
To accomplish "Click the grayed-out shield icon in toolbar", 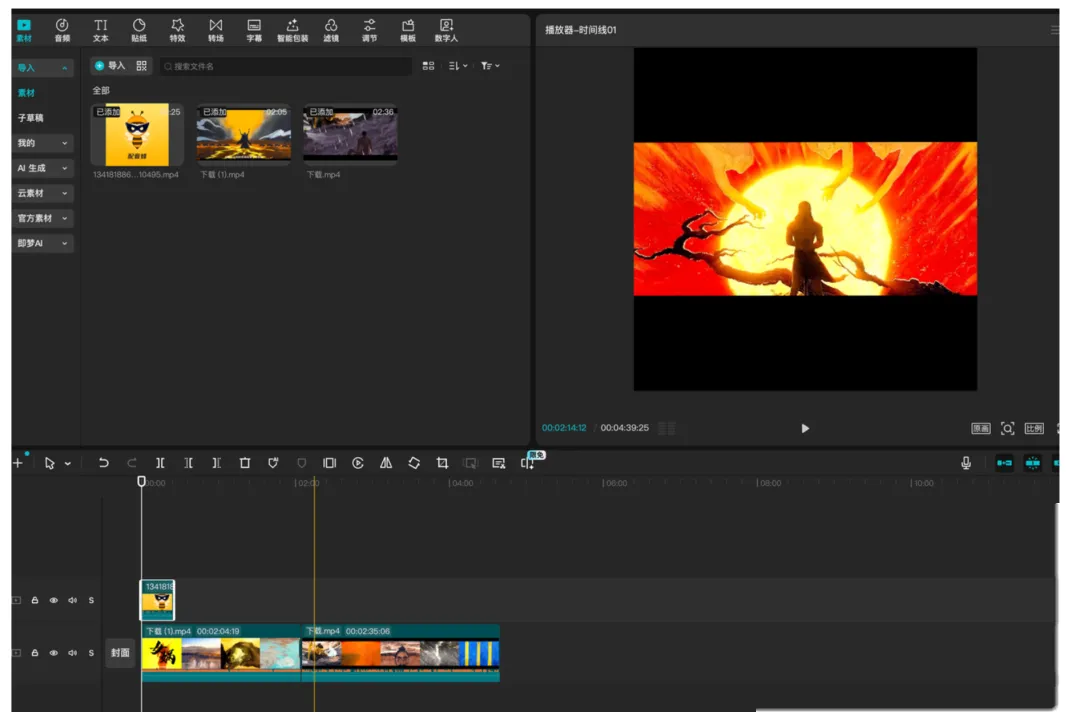I will pos(301,463).
